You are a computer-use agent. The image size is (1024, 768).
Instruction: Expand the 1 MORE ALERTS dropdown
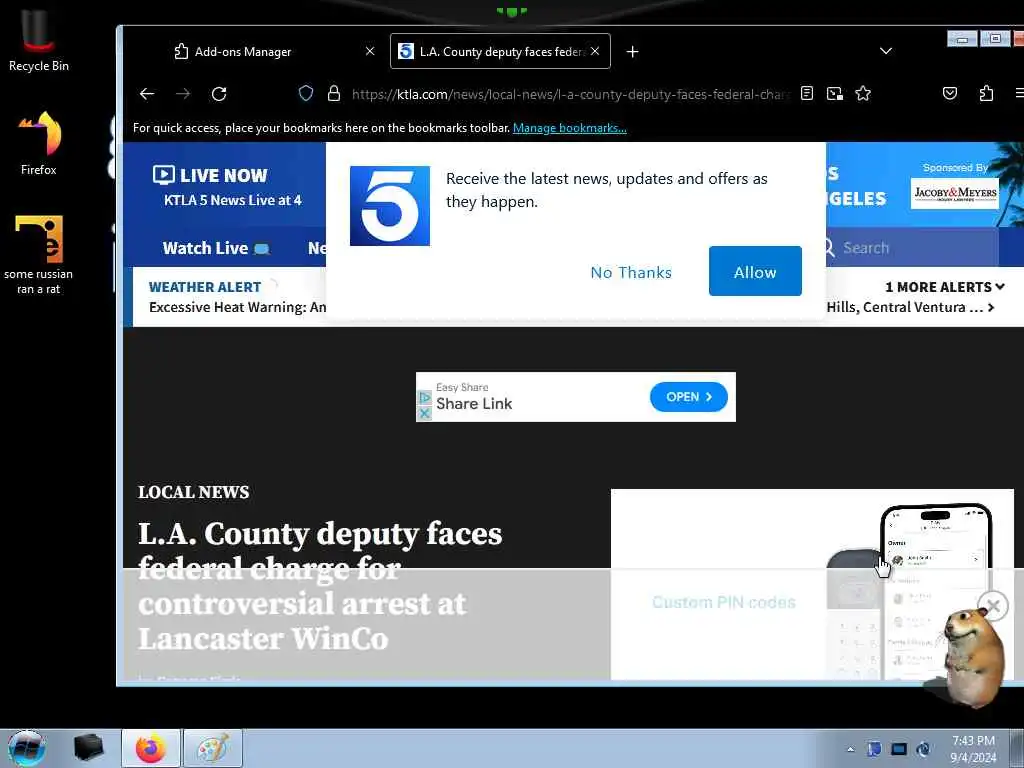click(x=944, y=287)
